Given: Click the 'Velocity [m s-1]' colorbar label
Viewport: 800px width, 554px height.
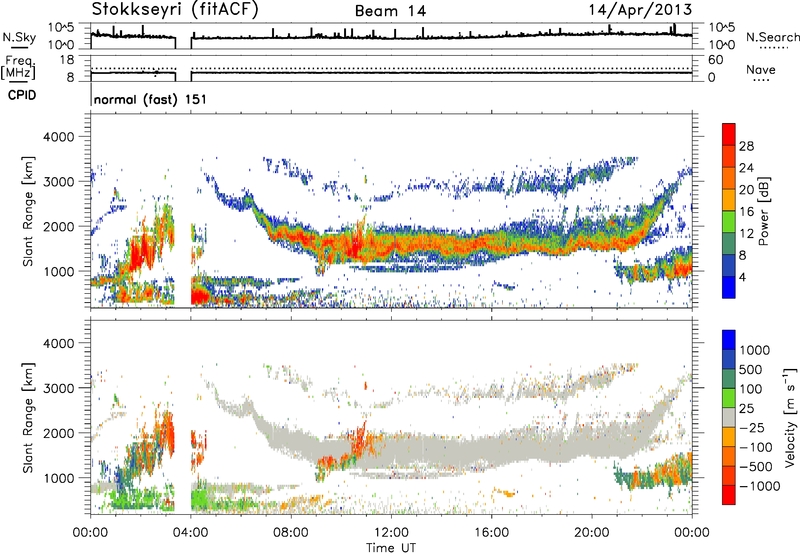Looking at the screenshot, I should [x=790, y=418].
